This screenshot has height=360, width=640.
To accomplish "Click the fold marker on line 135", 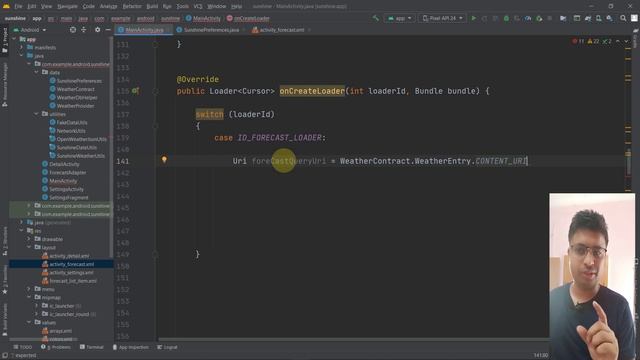I will (x=156, y=91).
